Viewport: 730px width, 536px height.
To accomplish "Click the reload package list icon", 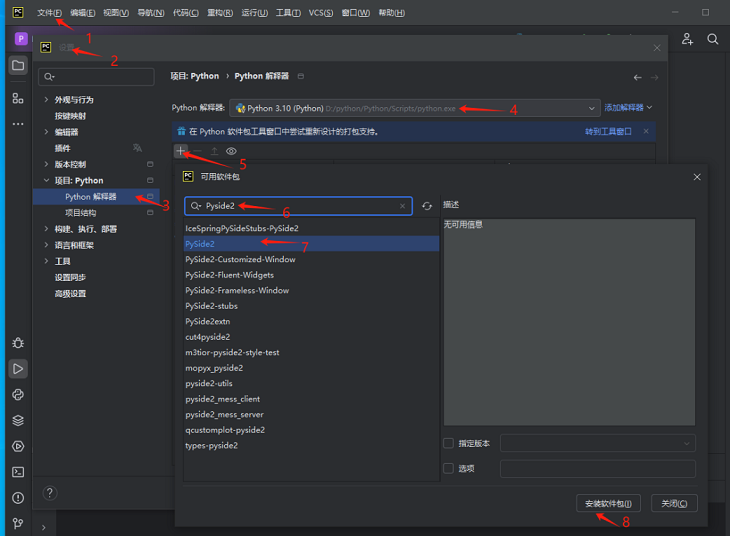I will pos(426,206).
